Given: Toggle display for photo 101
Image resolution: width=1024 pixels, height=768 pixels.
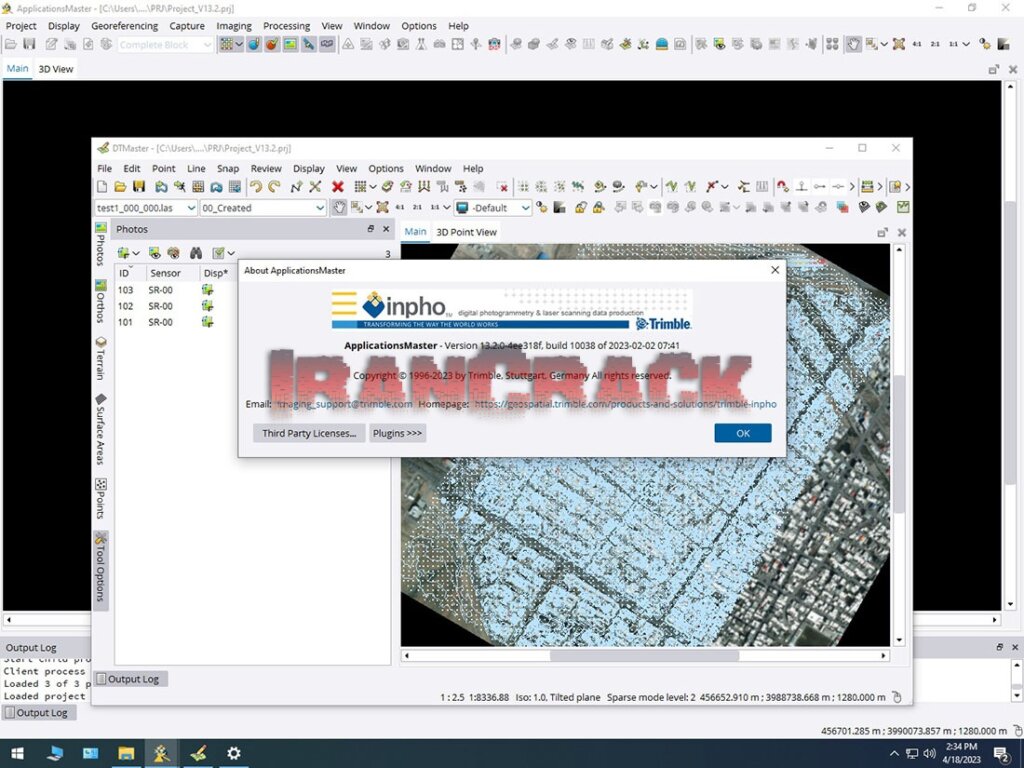Looking at the screenshot, I should click(x=210, y=322).
